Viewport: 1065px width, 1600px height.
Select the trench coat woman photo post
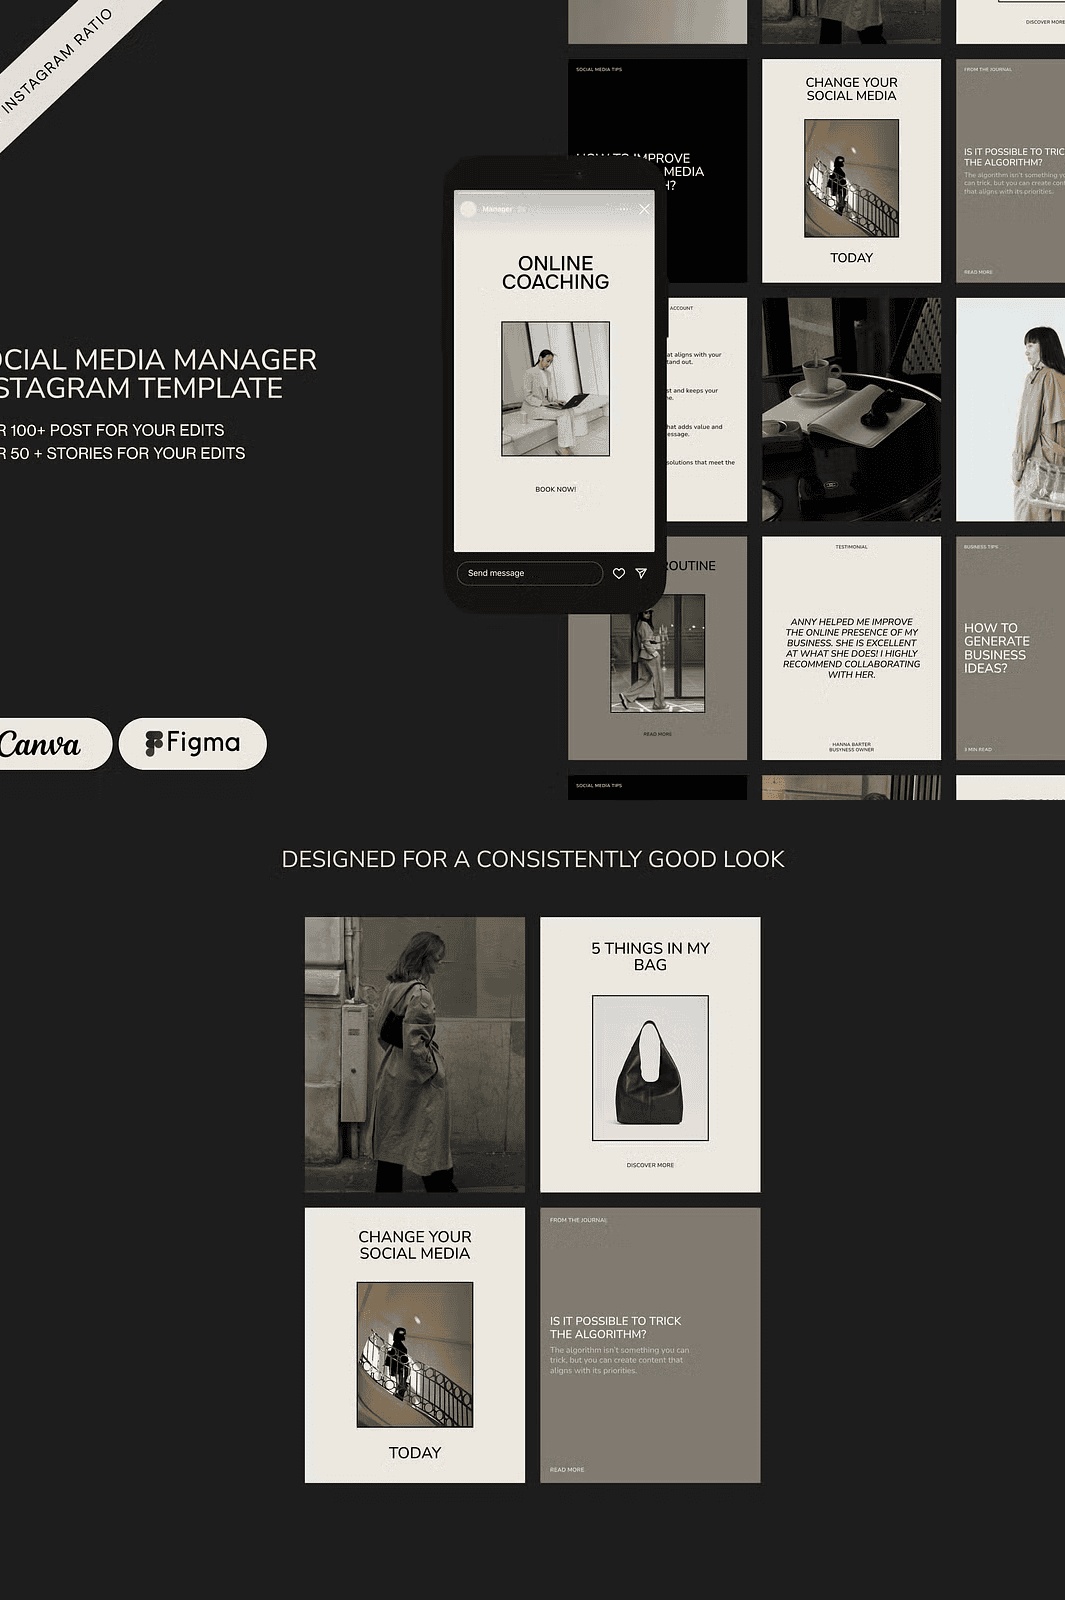[x=414, y=1054]
